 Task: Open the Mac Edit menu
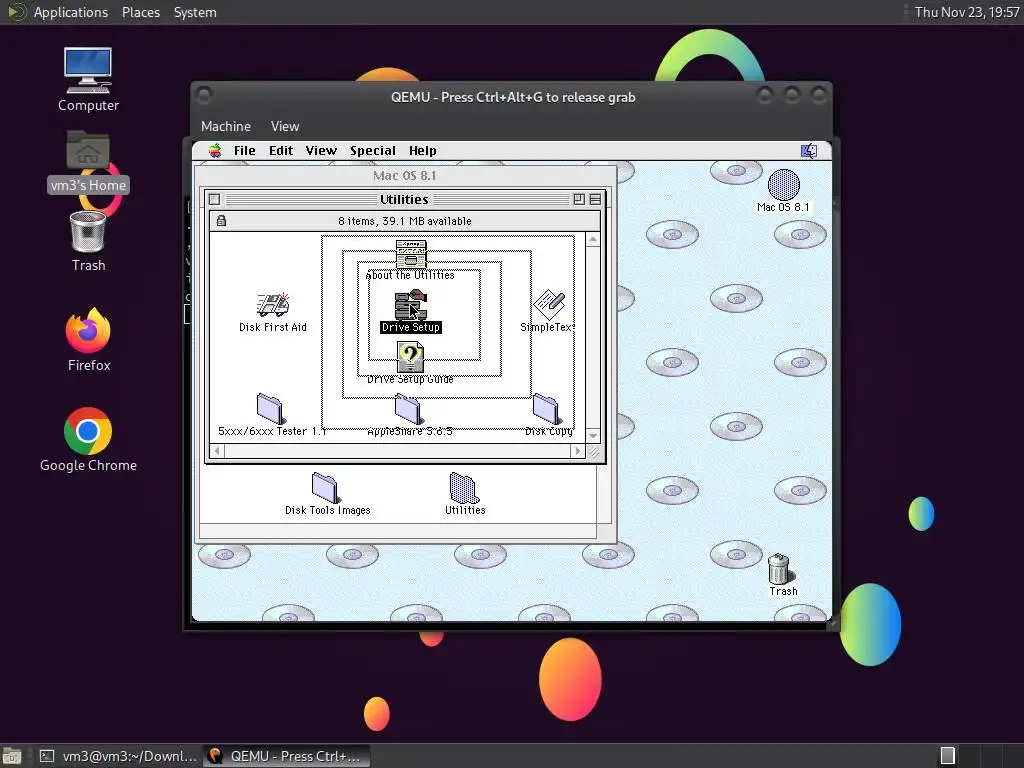pos(281,151)
